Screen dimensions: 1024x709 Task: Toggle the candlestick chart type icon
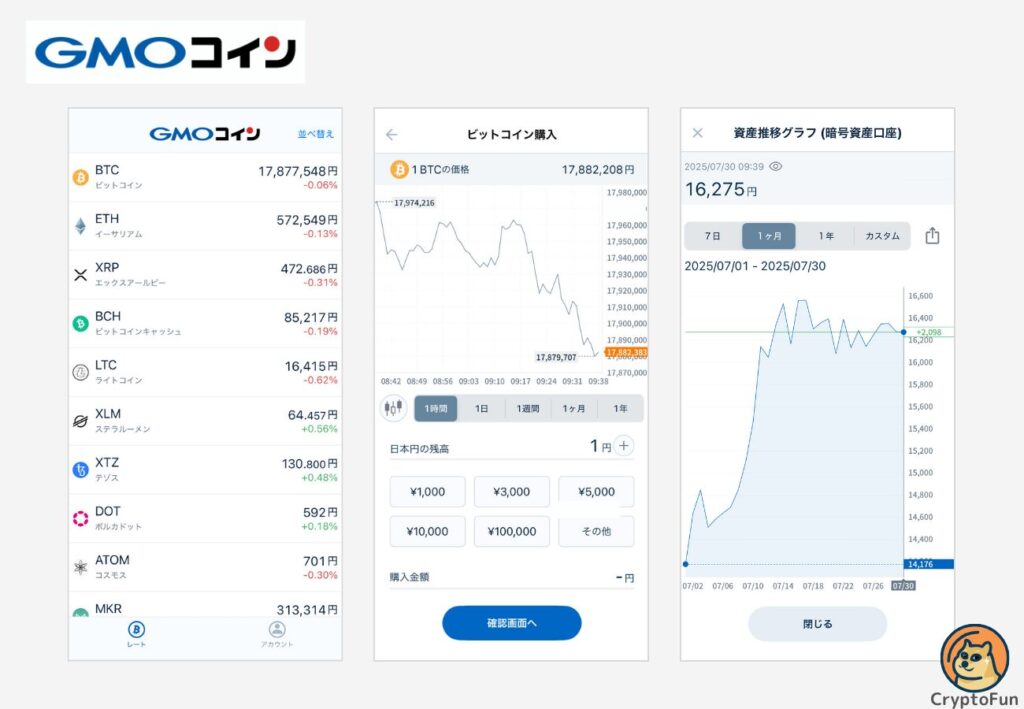pos(394,408)
